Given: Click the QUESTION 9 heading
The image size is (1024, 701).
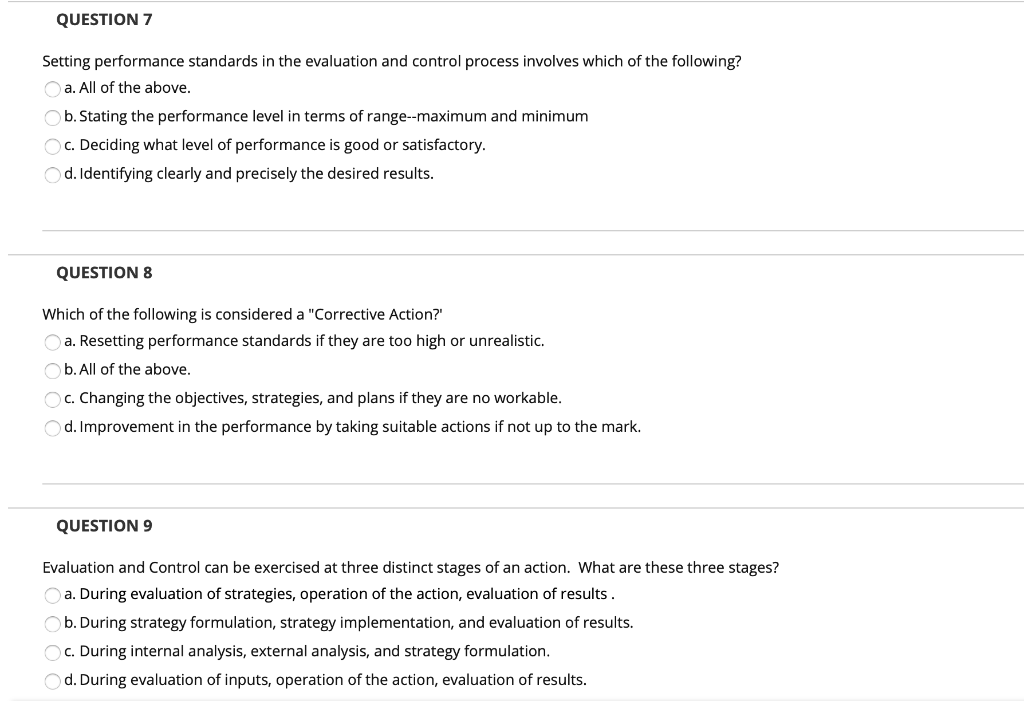Looking at the screenshot, I should pyautogui.click(x=105, y=525).
